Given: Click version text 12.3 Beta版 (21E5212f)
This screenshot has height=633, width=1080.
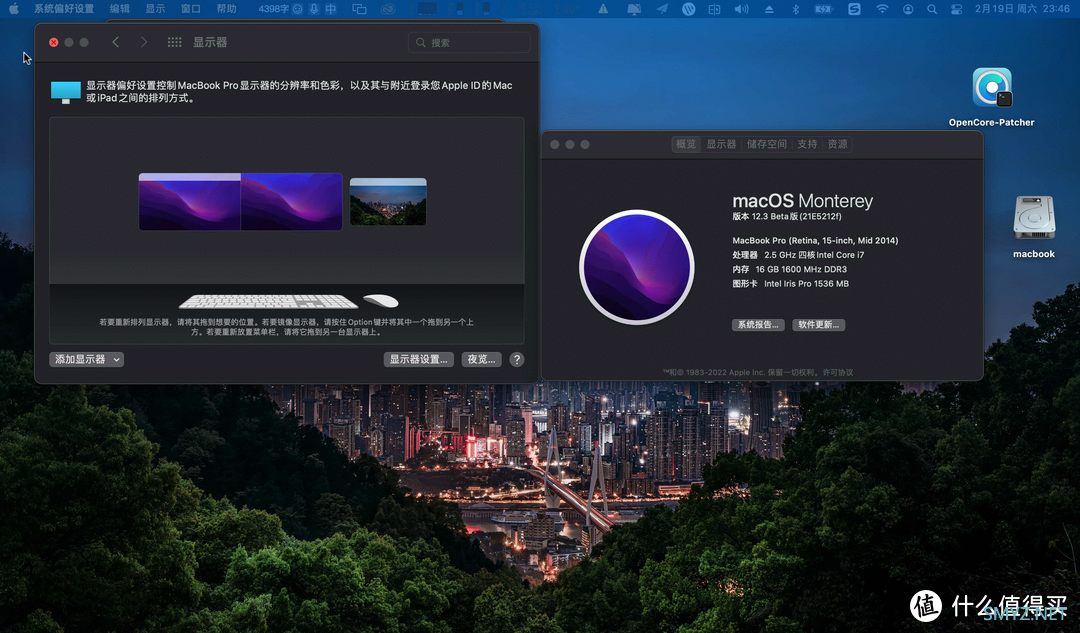Looking at the screenshot, I should (787, 216).
